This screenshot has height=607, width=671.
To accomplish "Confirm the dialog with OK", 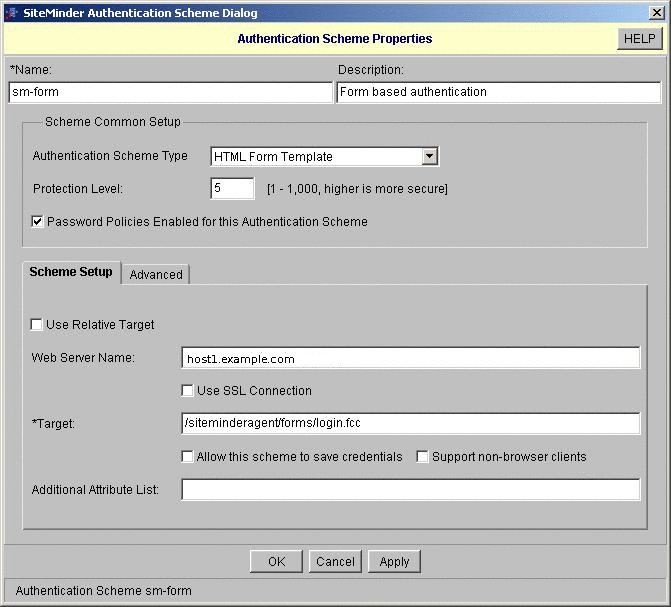I will point(276,562).
